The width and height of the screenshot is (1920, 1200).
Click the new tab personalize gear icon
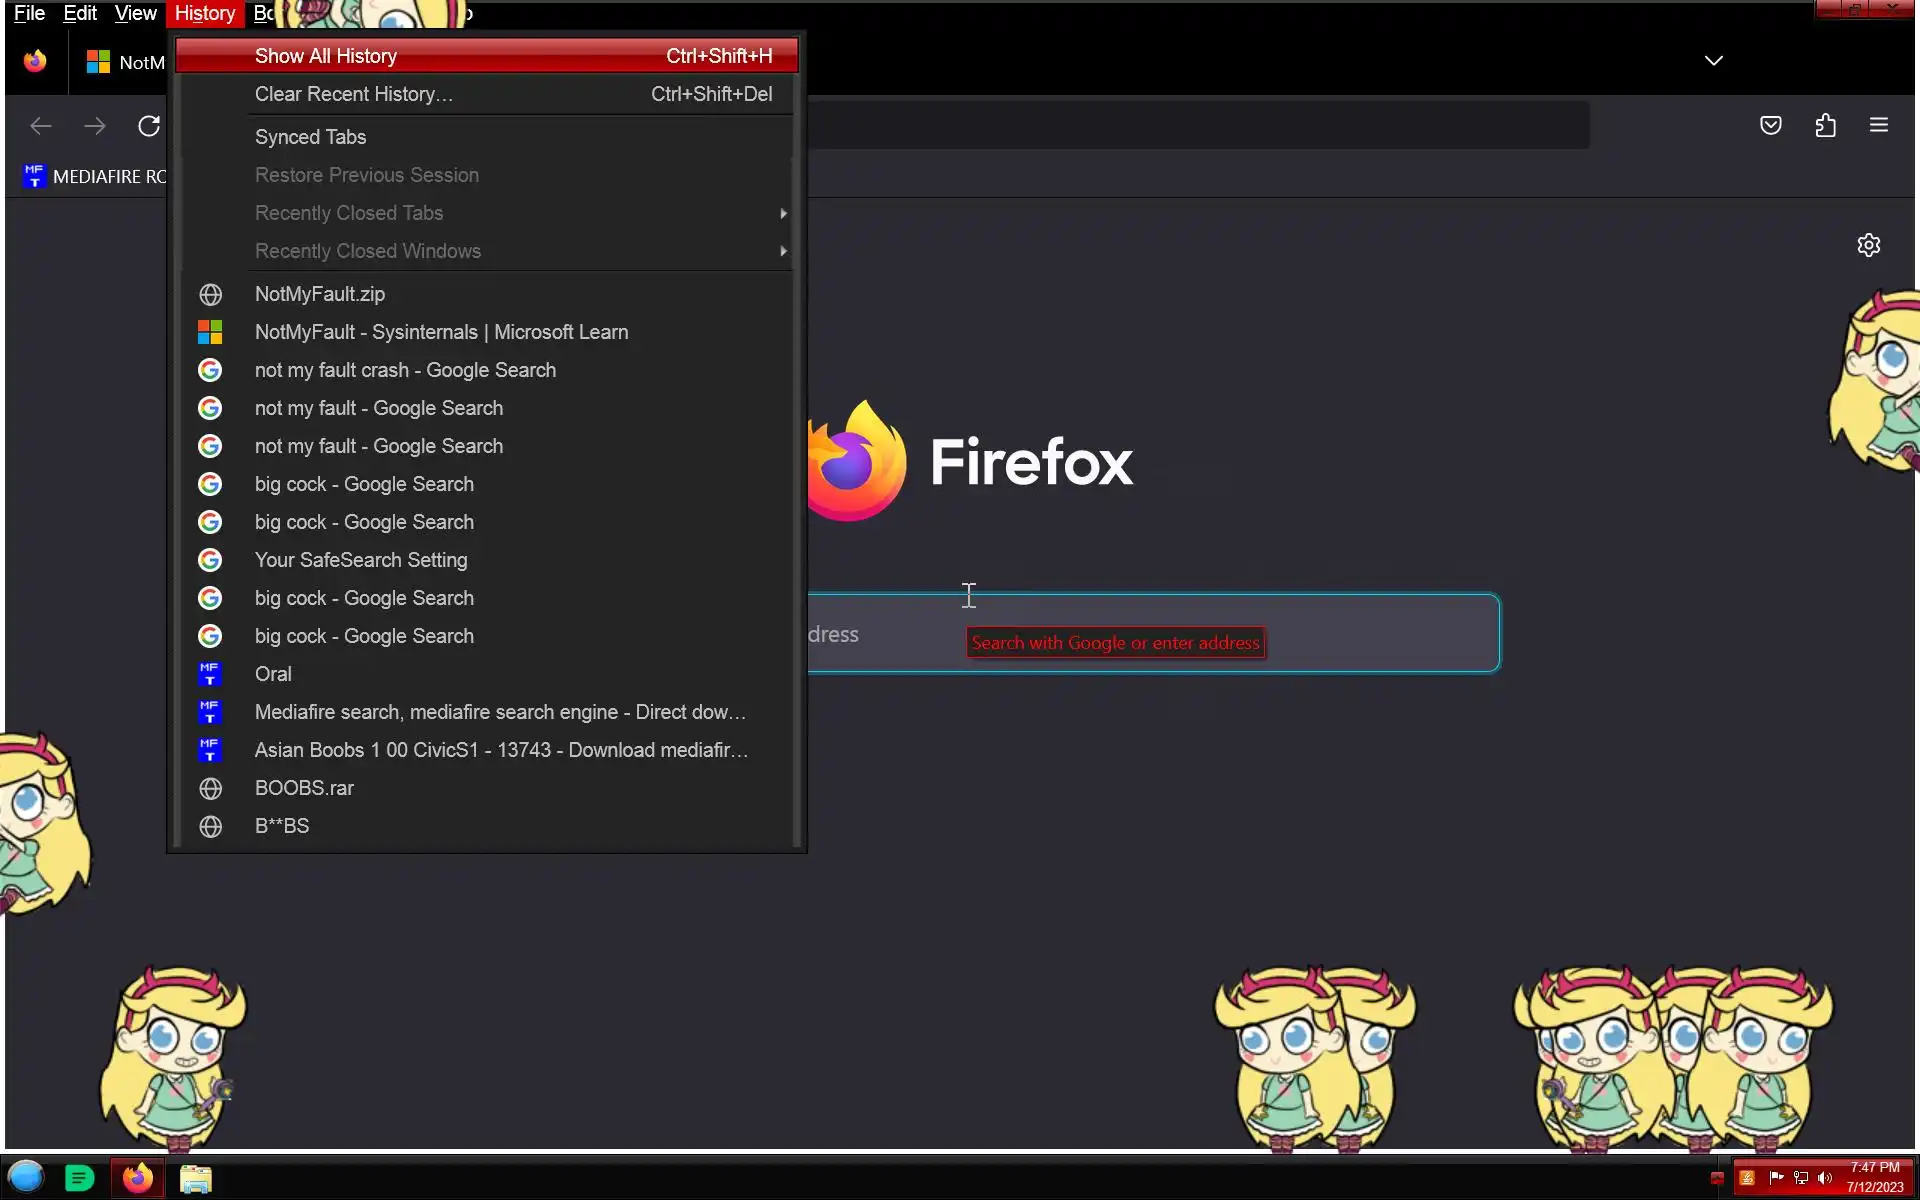[1868, 245]
